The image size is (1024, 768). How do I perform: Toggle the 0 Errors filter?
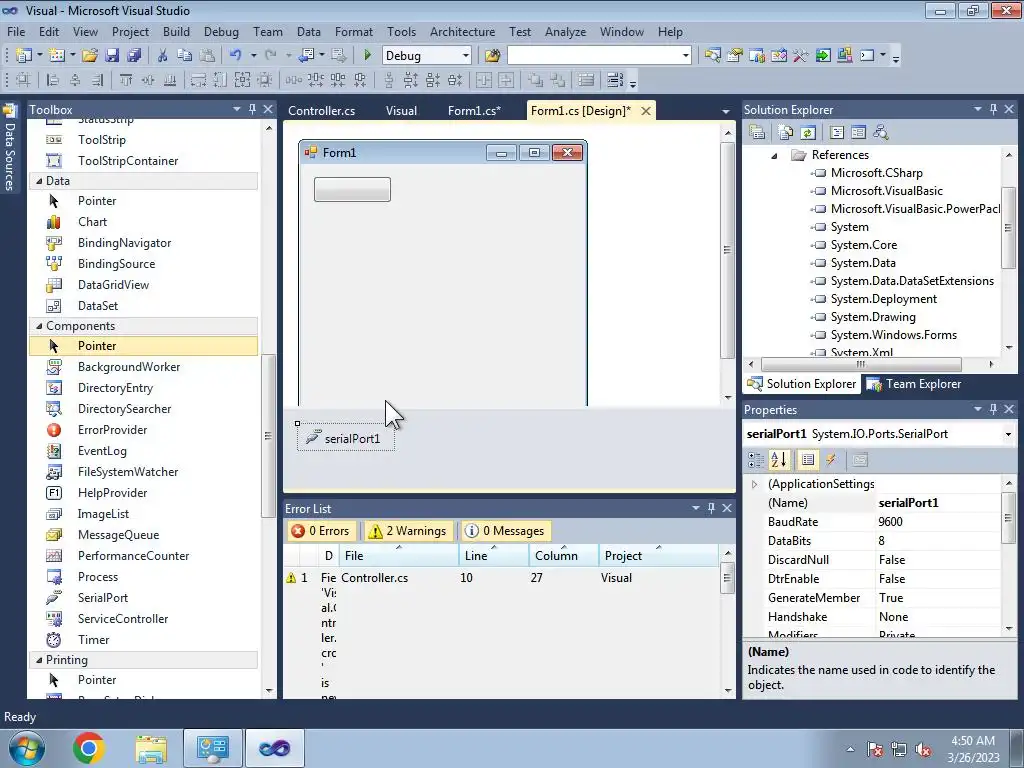(x=321, y=531)
